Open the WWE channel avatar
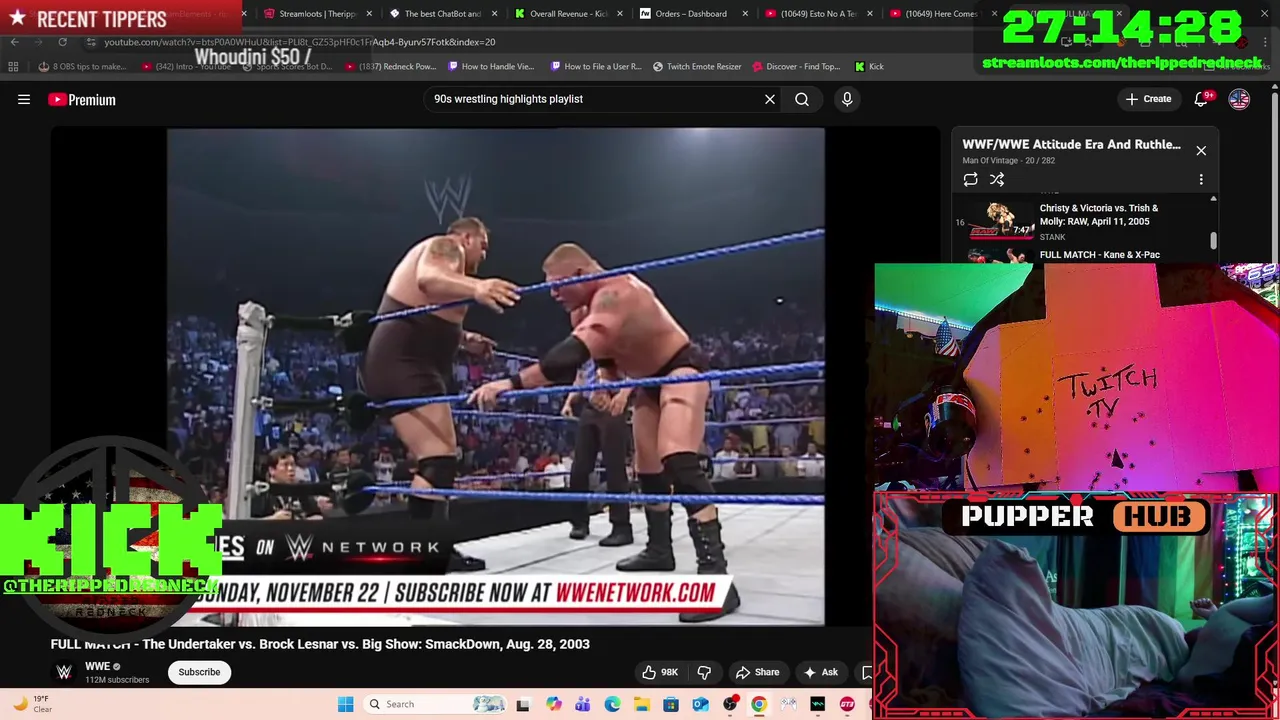1280x720 pixels. click(64, 672)
